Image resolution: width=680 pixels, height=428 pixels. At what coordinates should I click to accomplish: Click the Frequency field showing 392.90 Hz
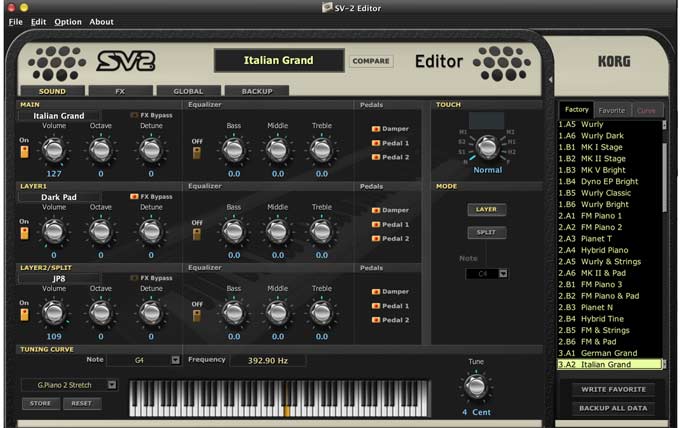(x=268, y=360)
